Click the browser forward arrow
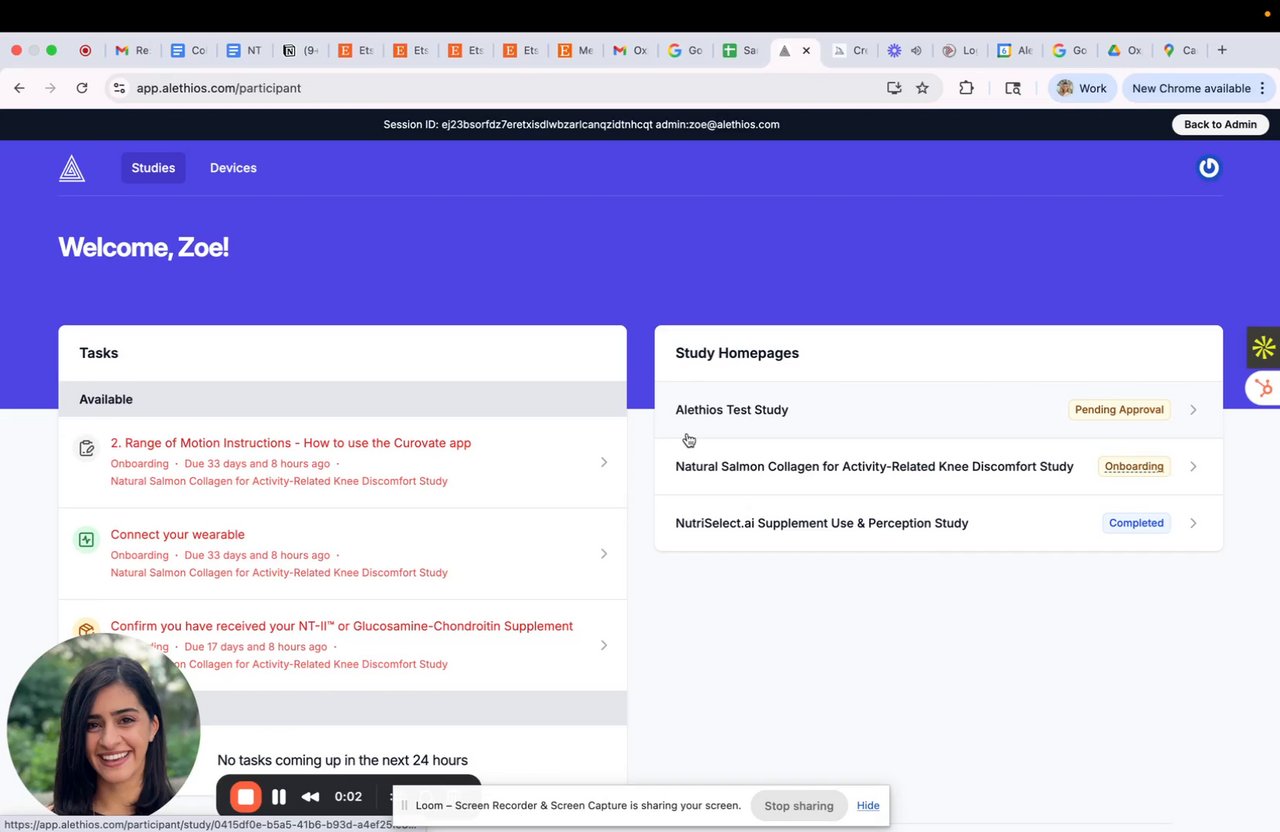 (x=51, y=88)
